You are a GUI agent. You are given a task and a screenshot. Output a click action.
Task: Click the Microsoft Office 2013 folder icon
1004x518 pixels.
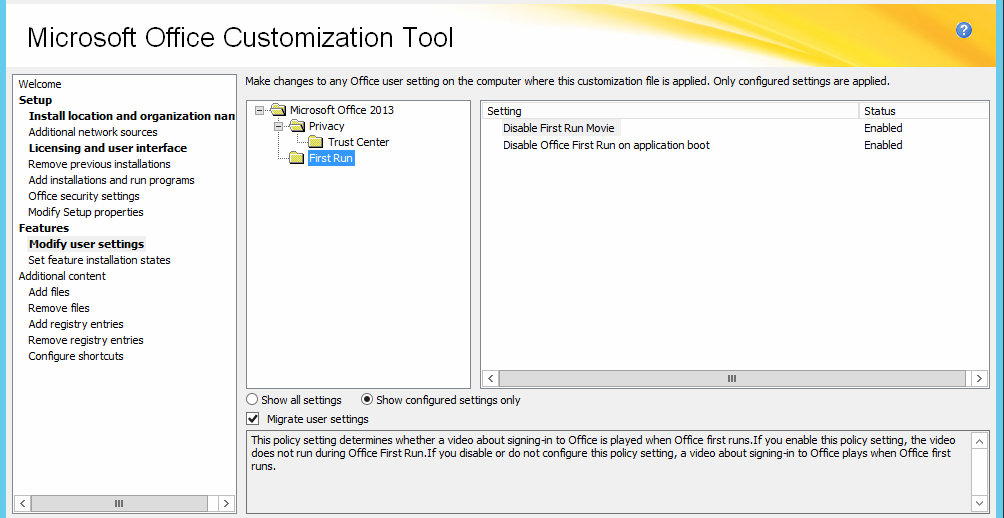(278, 110)
